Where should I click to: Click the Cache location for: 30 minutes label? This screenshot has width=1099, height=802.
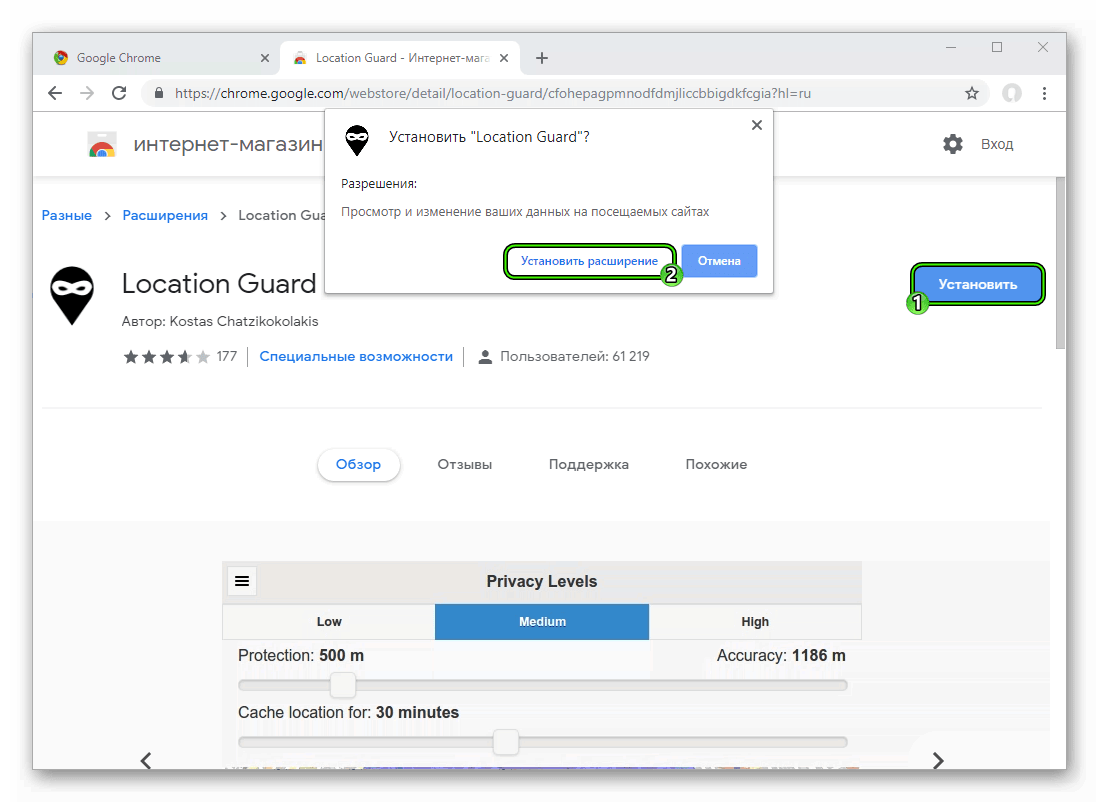click(348, 712)
